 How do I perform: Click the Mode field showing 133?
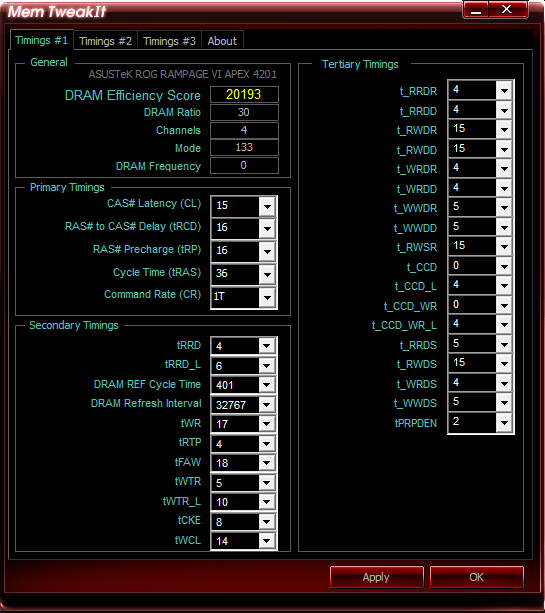[x=244, y=147]
